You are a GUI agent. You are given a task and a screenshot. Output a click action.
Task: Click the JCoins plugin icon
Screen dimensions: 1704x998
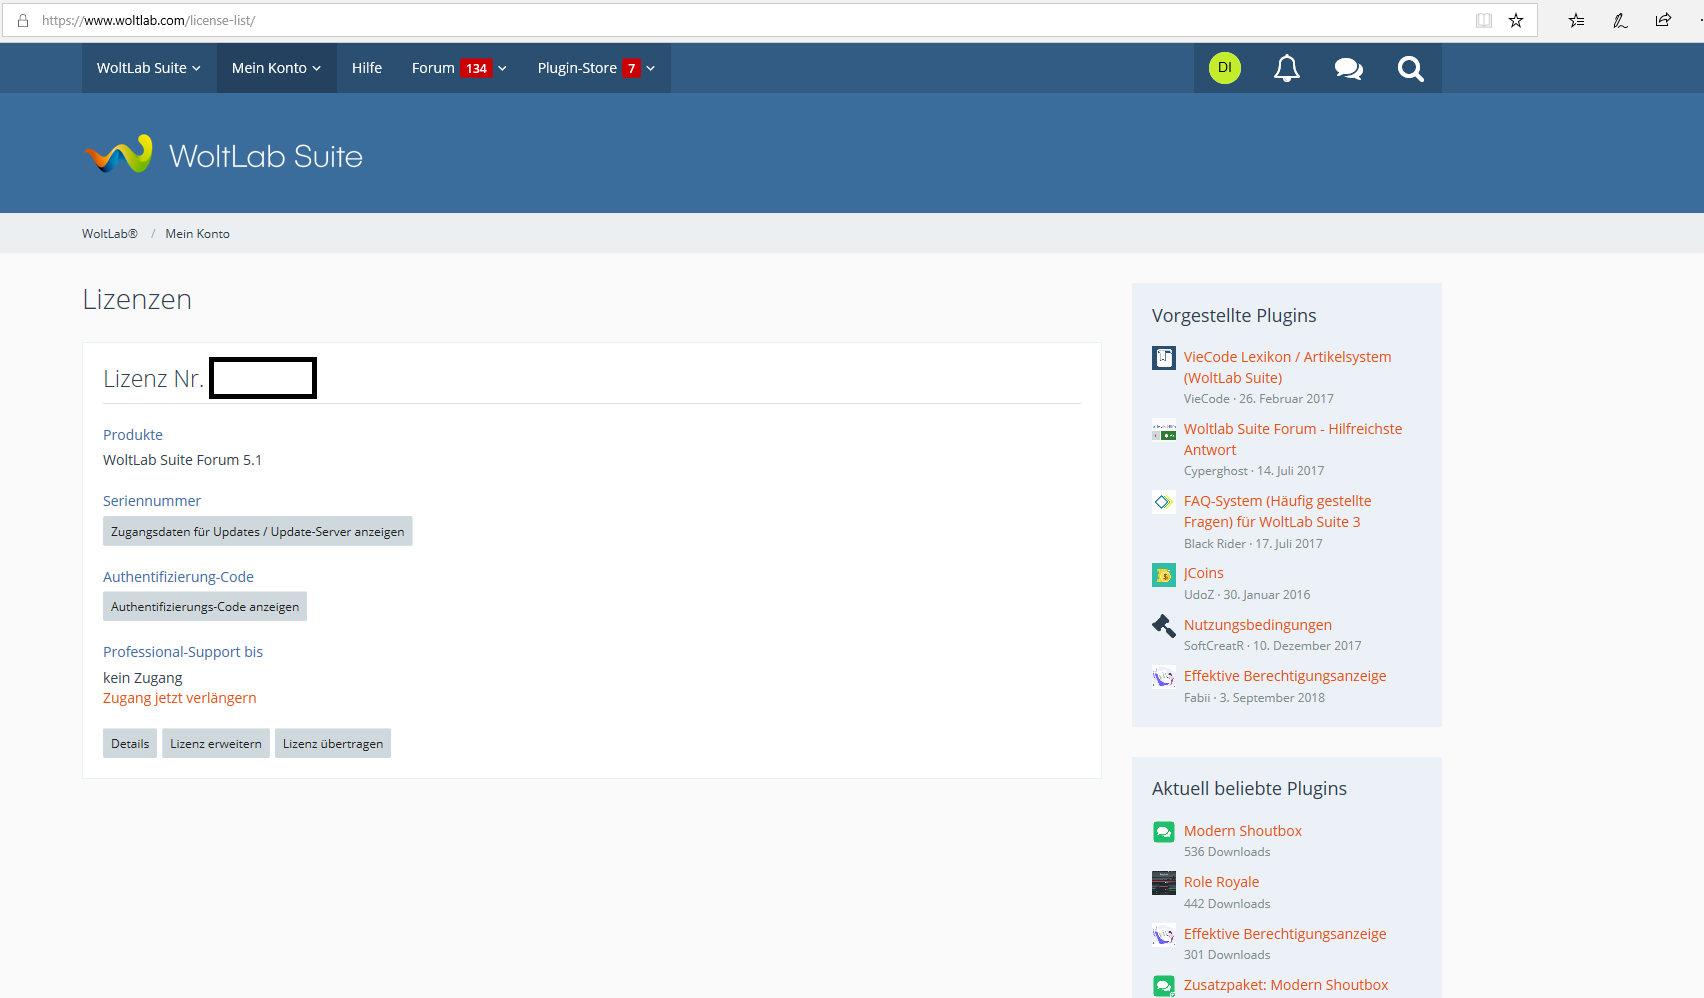coord(1163,575)
